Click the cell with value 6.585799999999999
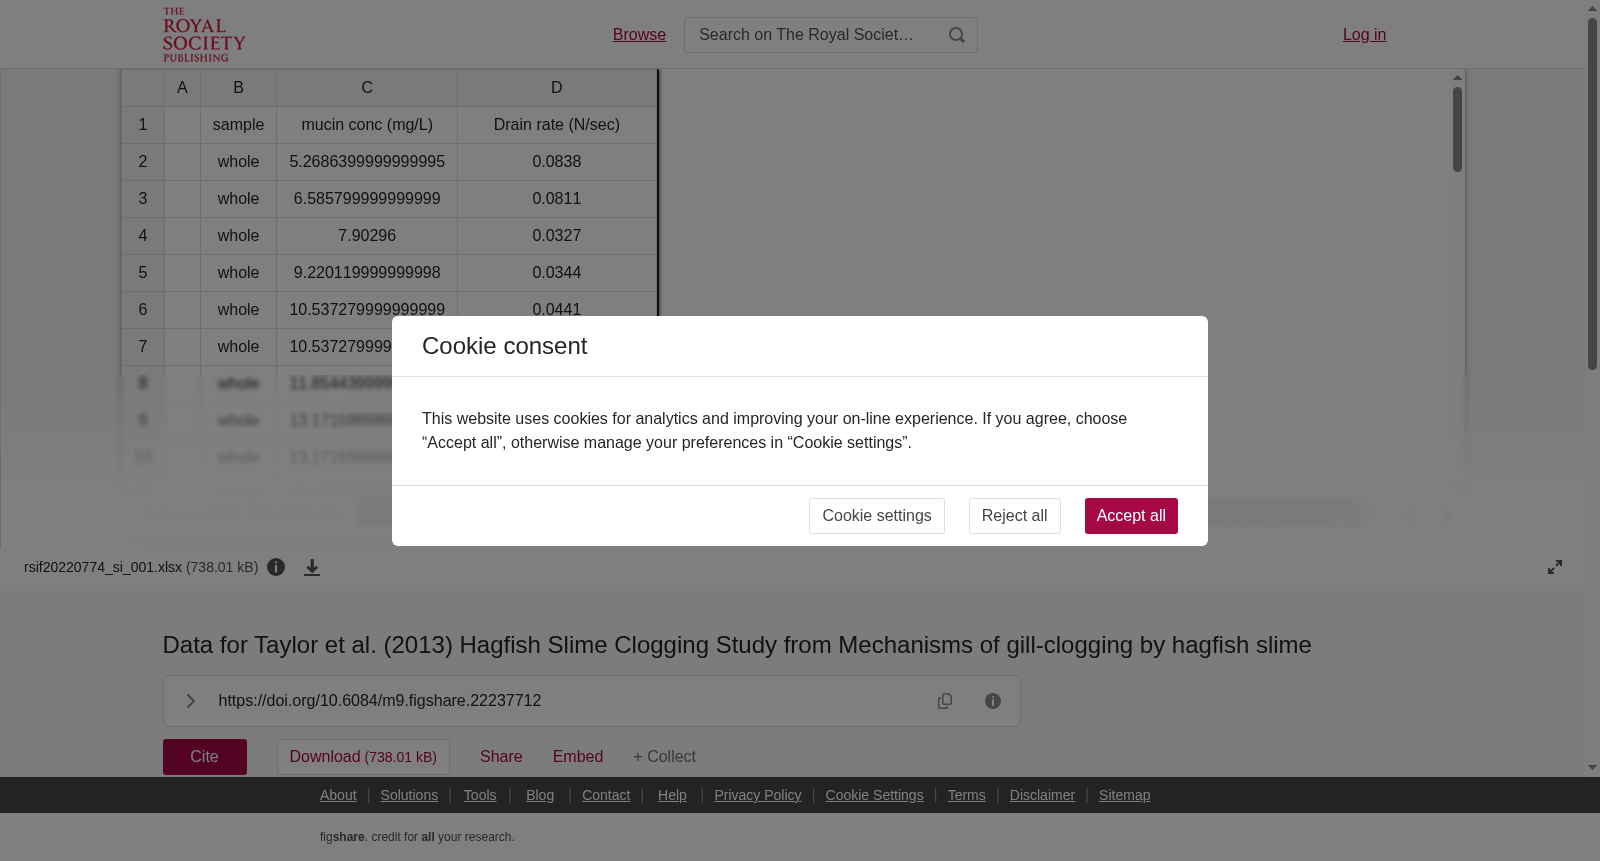Screen dimensions: 1600x861 367,199
